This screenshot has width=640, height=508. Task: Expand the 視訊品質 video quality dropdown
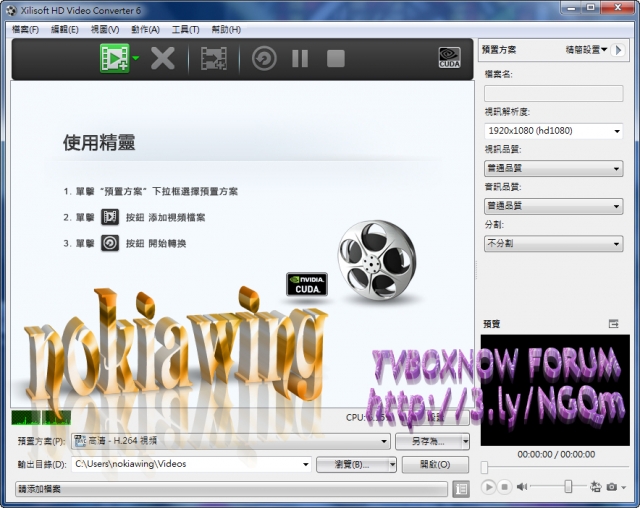(x=552, y=168)
